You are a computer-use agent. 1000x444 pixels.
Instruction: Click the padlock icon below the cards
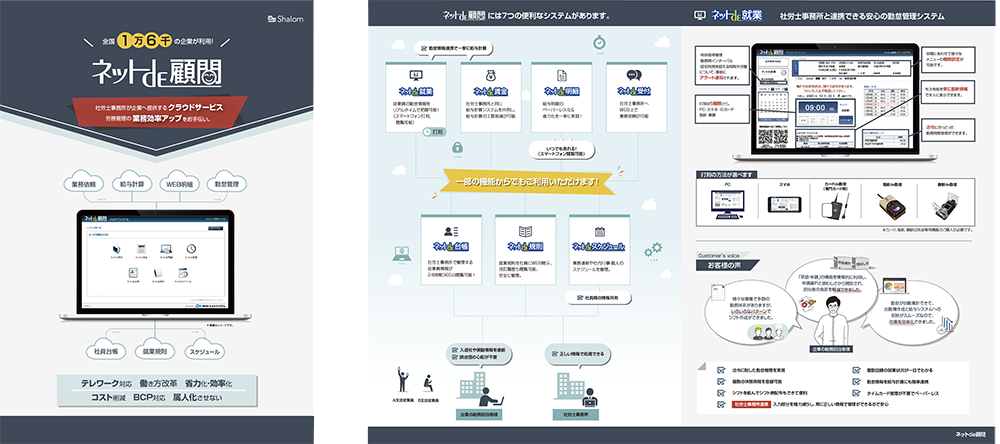(x=457, y=148)
